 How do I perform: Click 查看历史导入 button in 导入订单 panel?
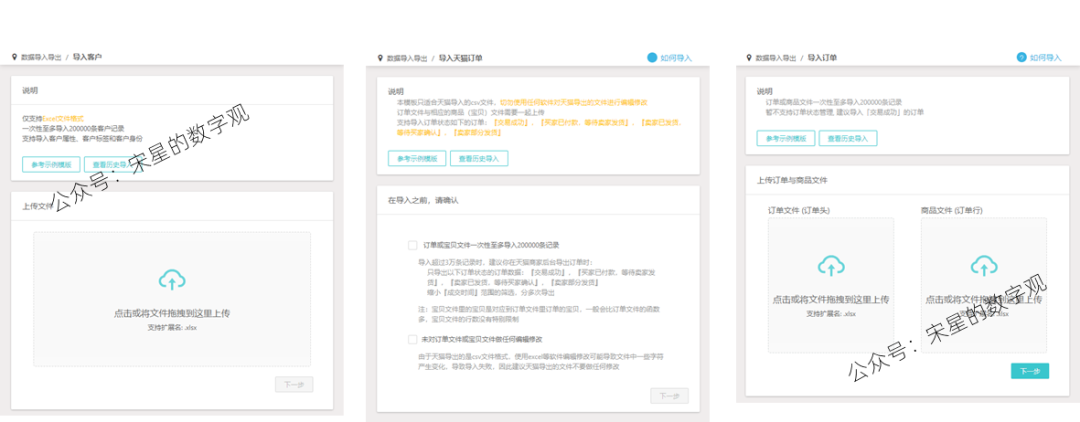(x=850, y=138)
